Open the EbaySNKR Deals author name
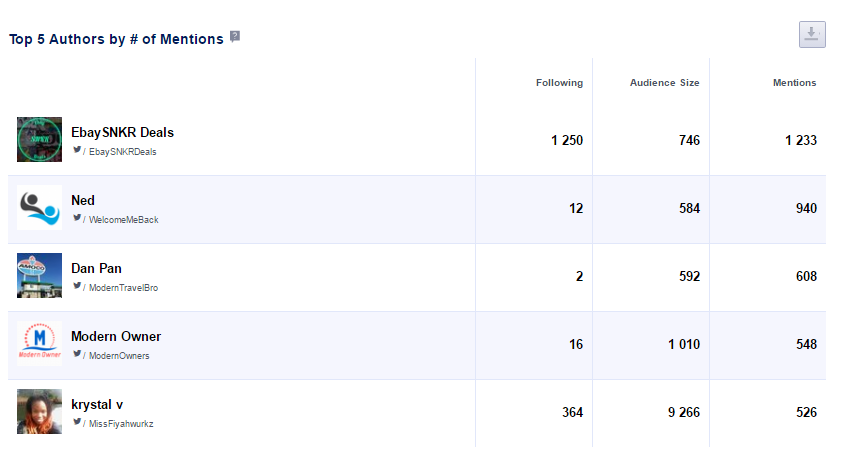This screenshot has width=848, height=459. (x=122, y=132)
